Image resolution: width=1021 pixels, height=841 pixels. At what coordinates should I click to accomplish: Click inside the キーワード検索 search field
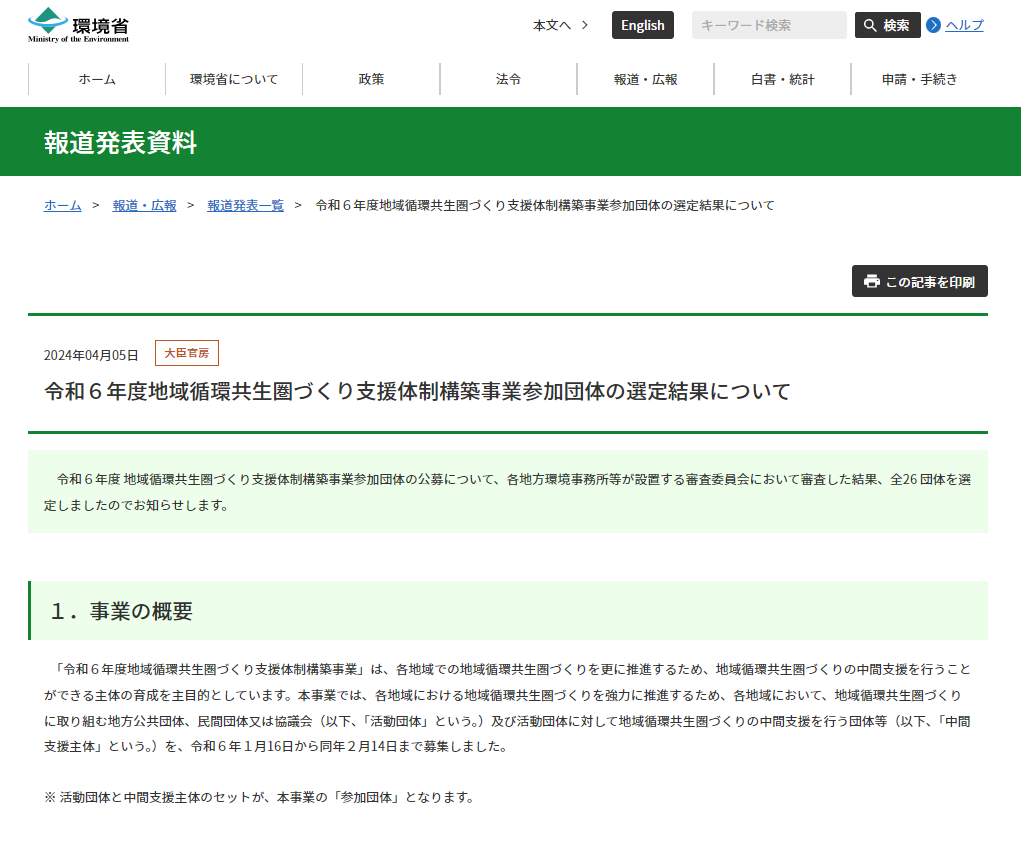(x=768, y=24)
